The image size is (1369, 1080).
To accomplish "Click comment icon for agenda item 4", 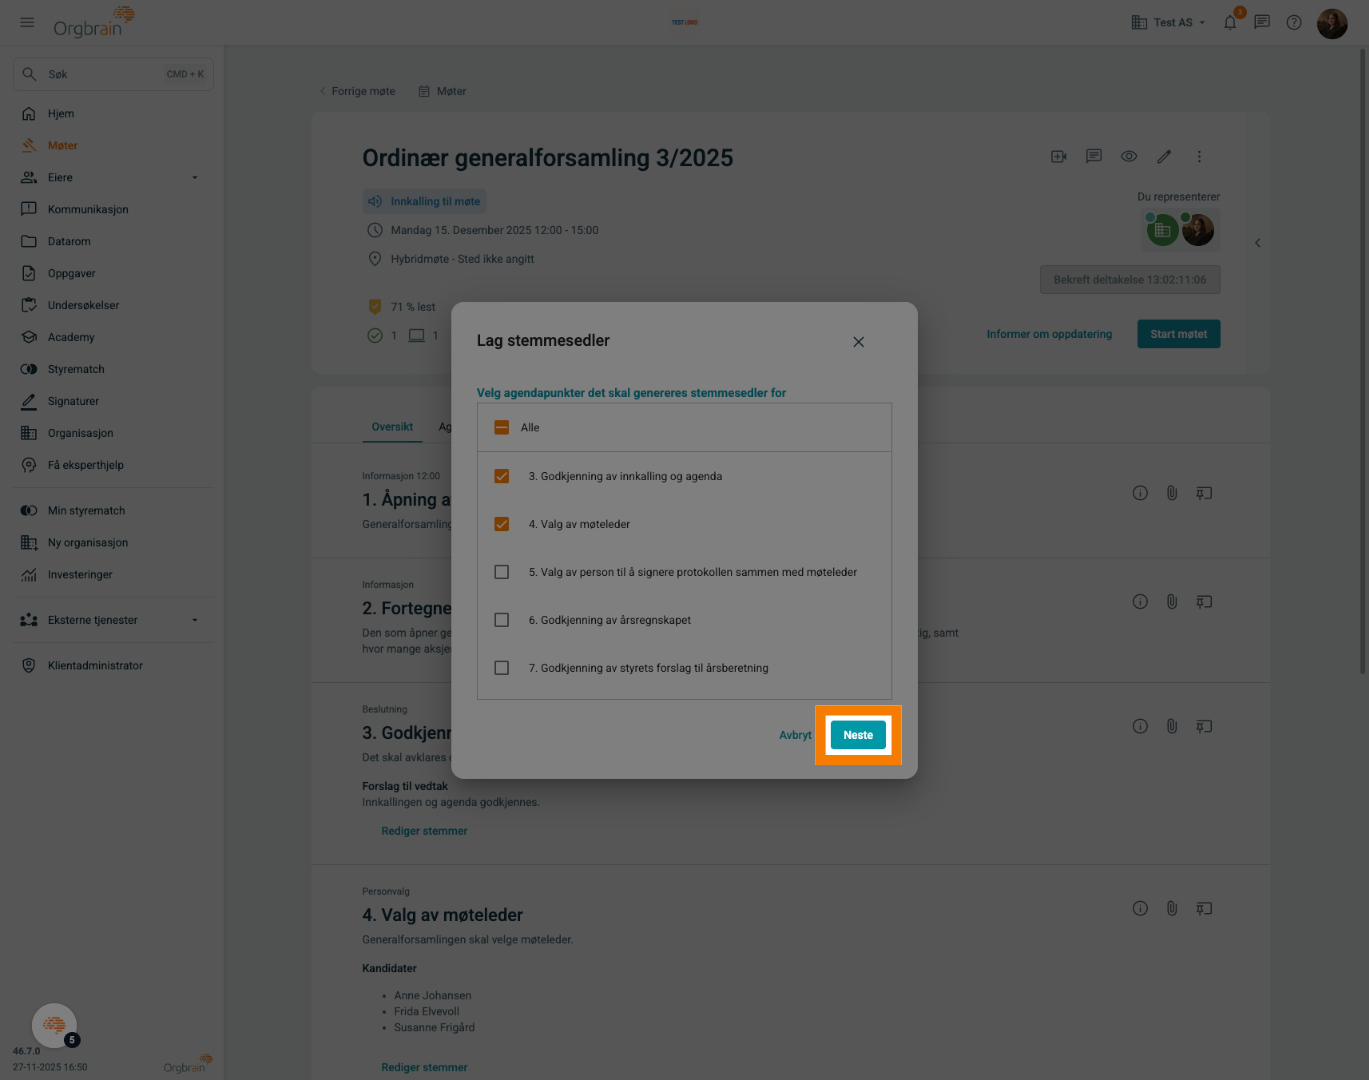I will (x=1204, y=909).
